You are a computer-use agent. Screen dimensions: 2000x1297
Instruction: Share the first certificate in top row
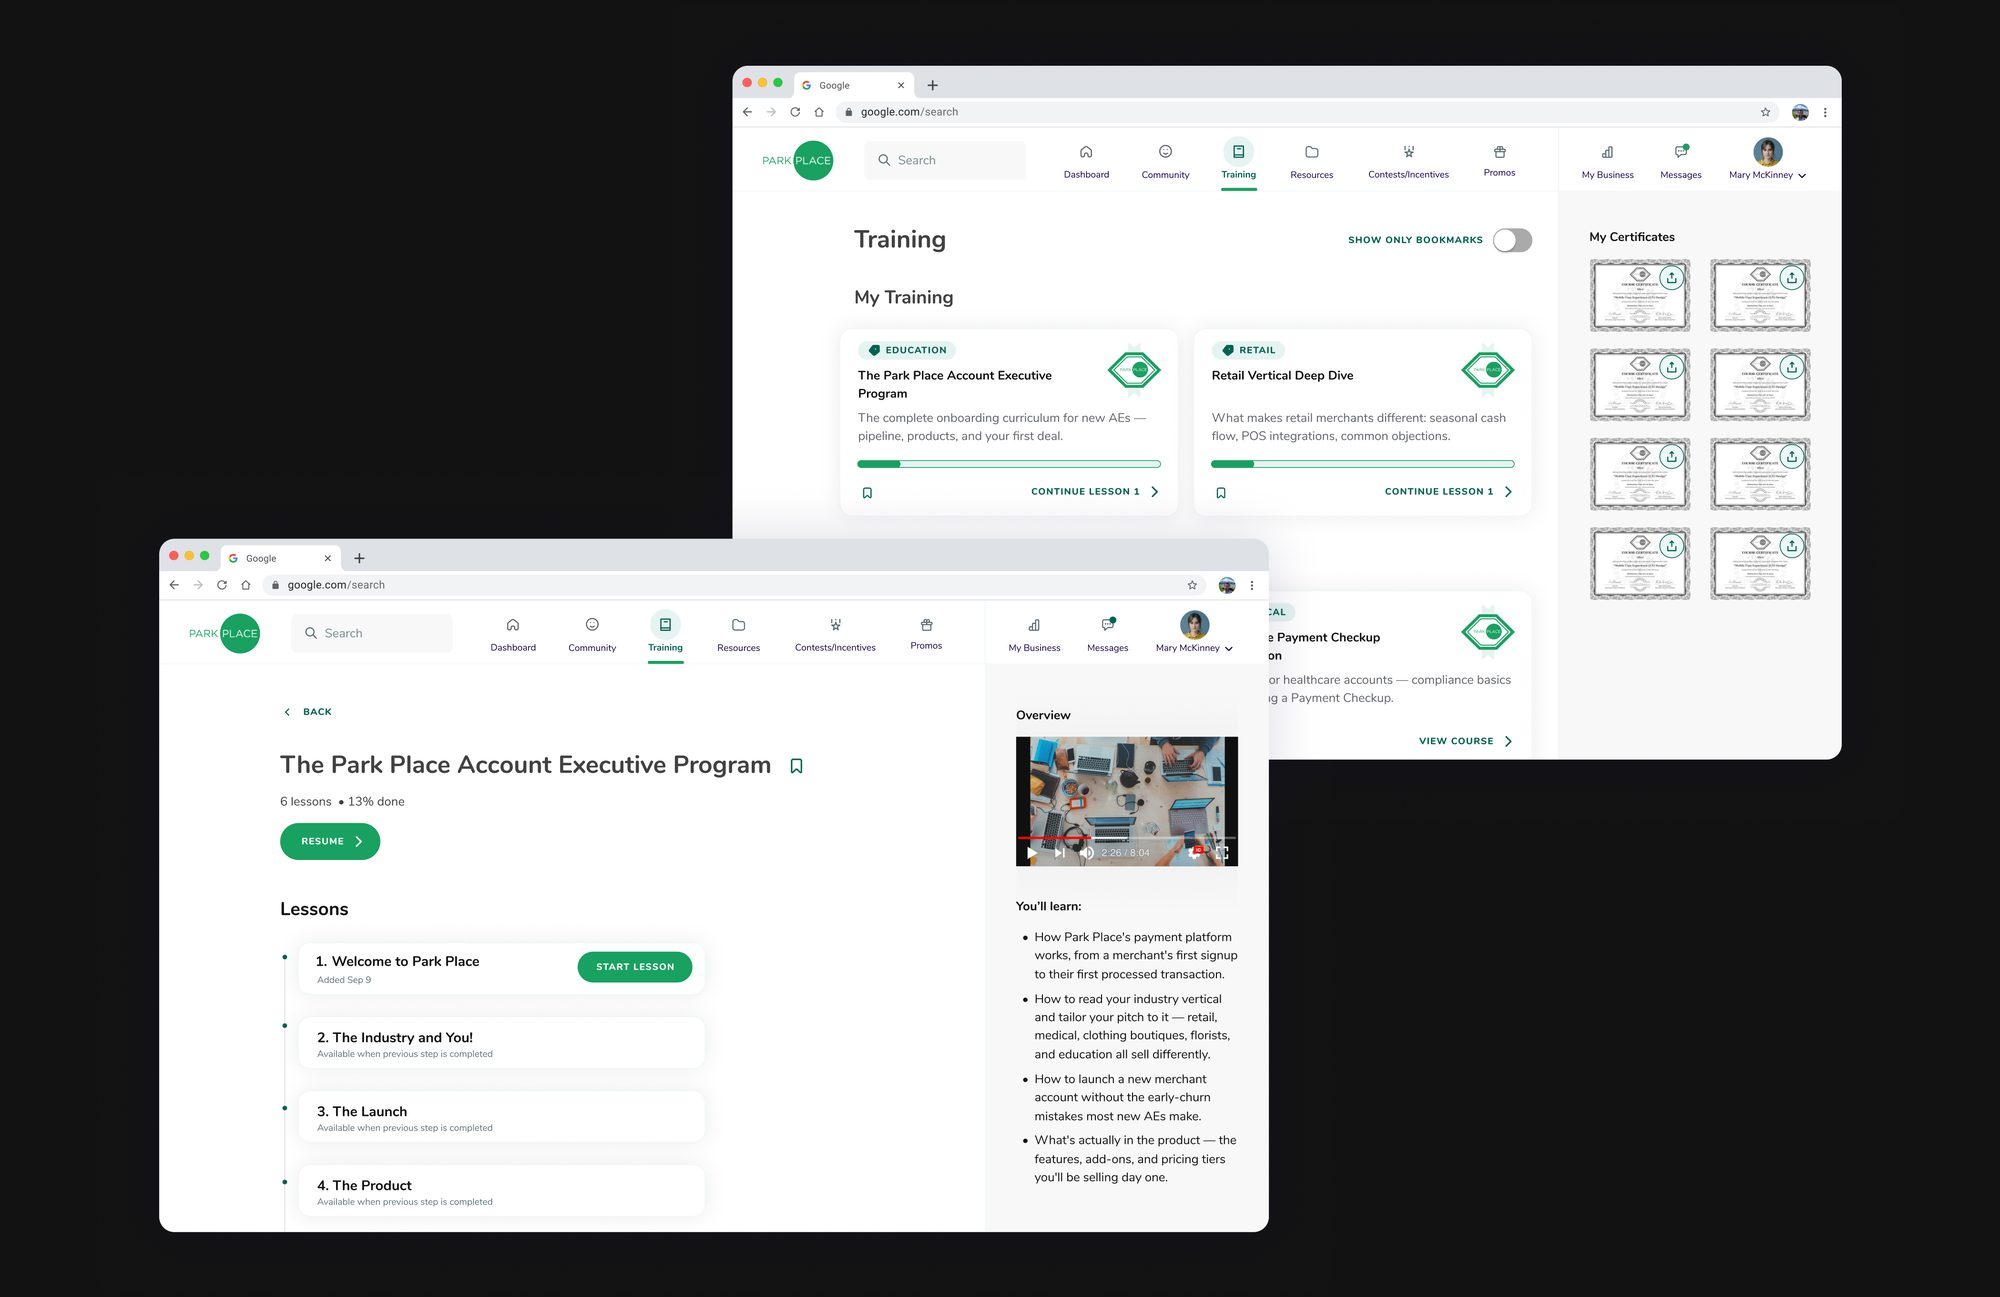[1671, 278]
